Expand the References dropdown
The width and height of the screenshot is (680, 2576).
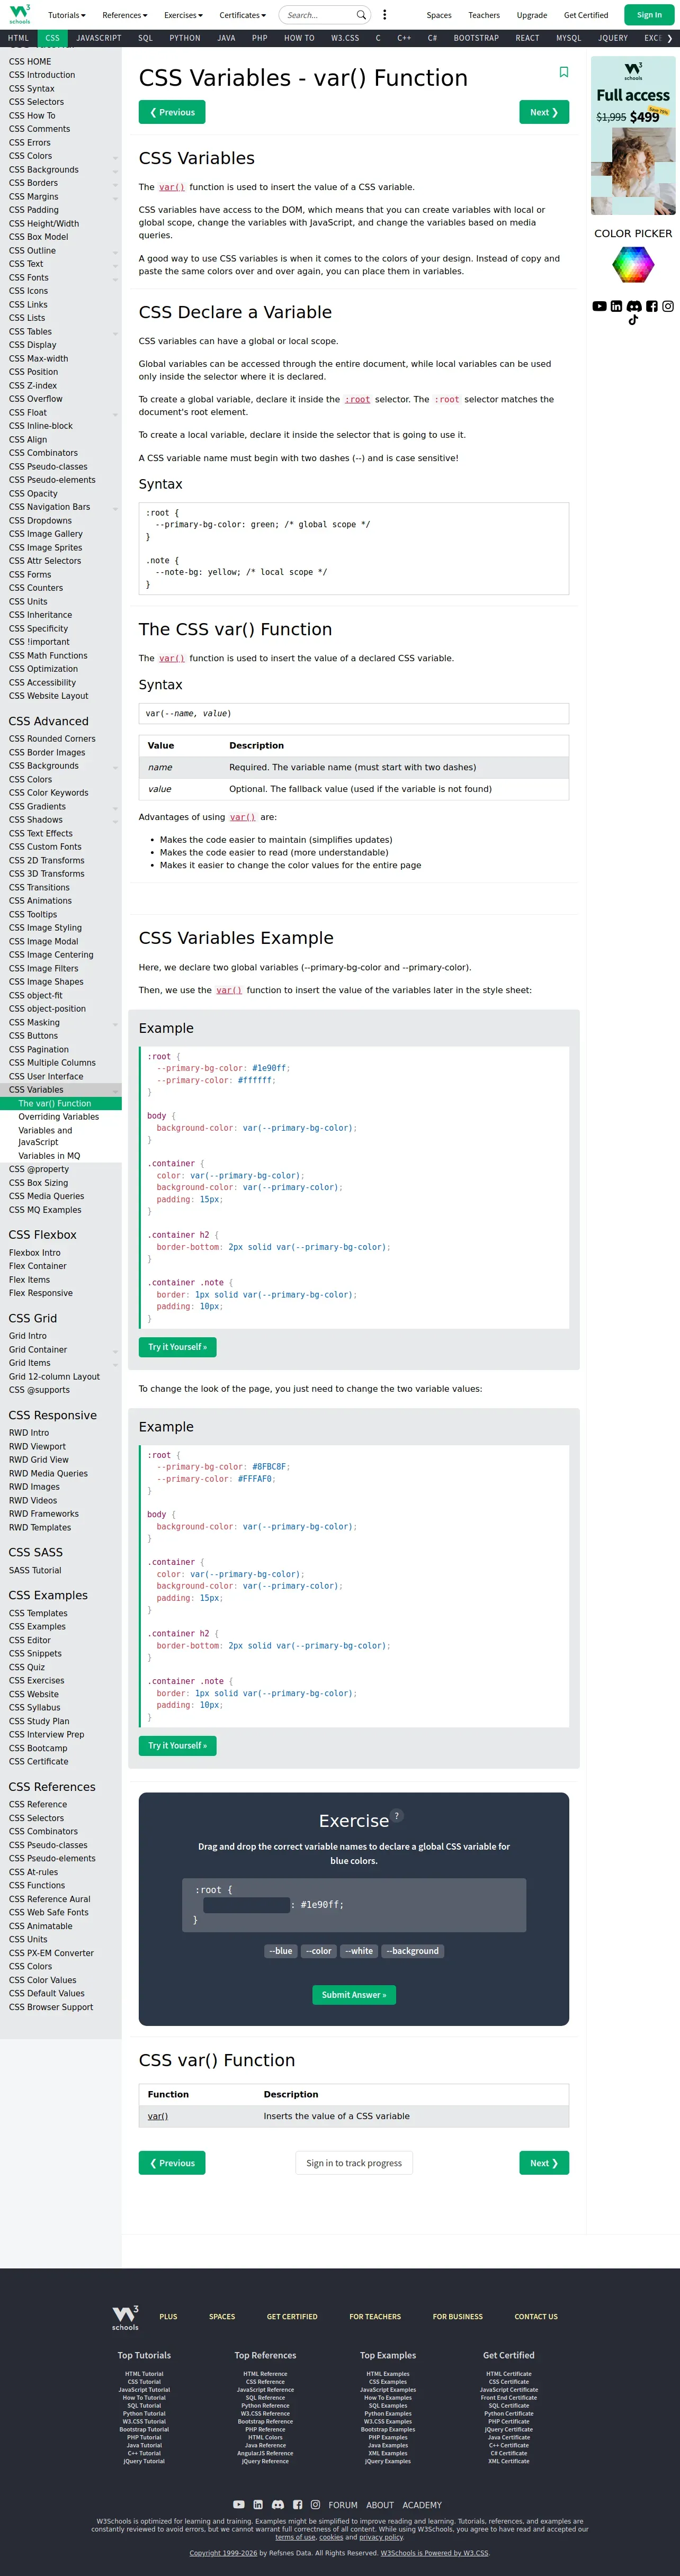point(124,15)
